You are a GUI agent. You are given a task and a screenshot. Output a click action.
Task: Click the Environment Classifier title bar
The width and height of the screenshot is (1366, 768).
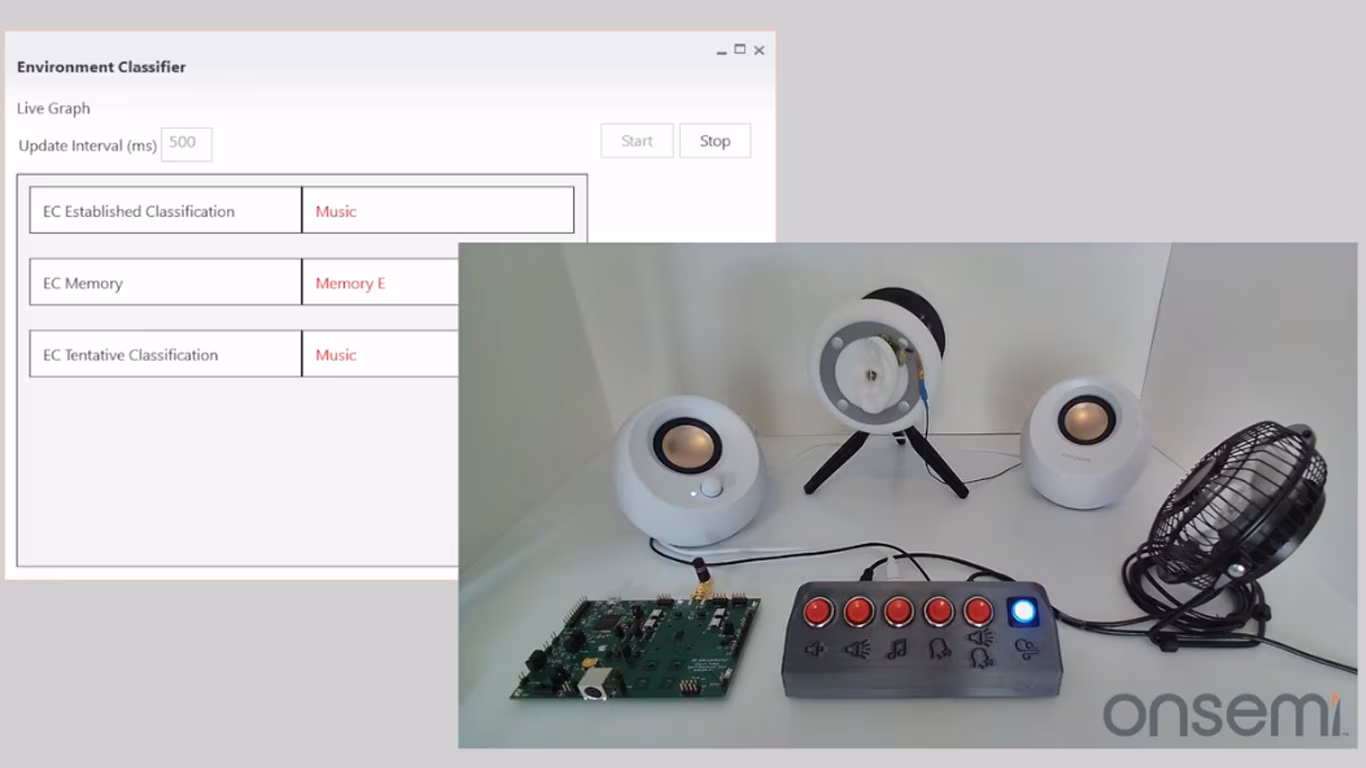(100, 66)
